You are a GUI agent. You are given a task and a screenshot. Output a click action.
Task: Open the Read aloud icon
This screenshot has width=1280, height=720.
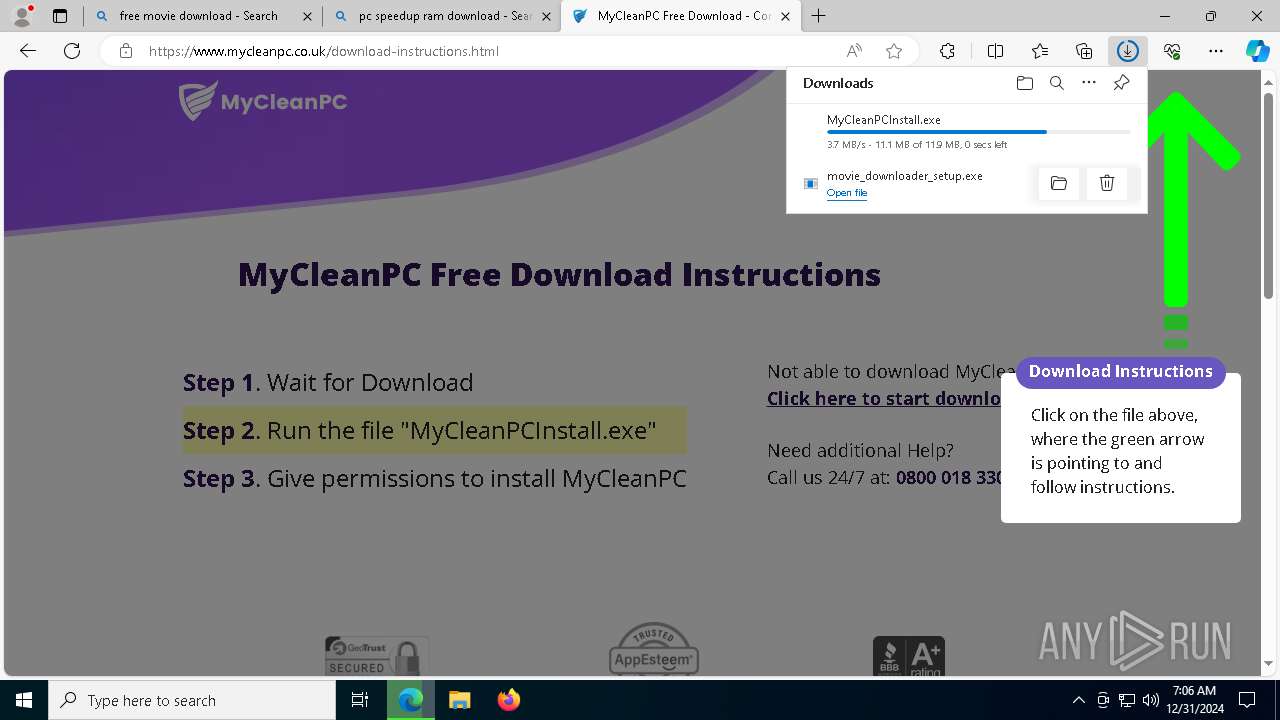(854, 51)
